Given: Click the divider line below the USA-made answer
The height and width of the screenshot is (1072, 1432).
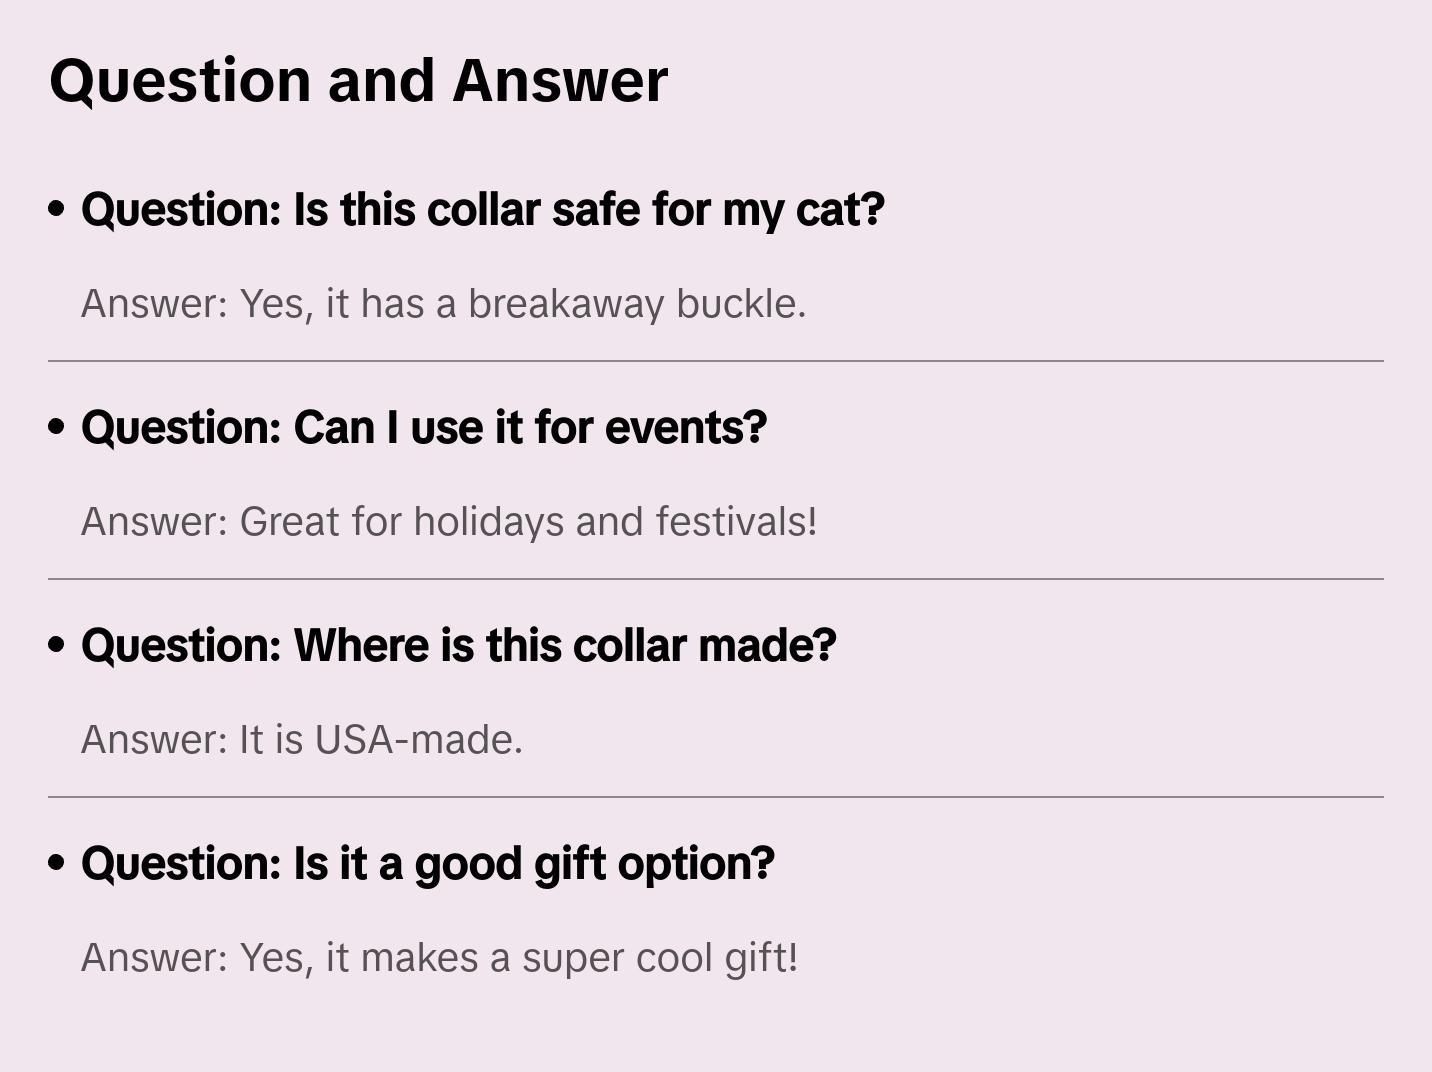Looking at the screenshot, I should [716, 797].
